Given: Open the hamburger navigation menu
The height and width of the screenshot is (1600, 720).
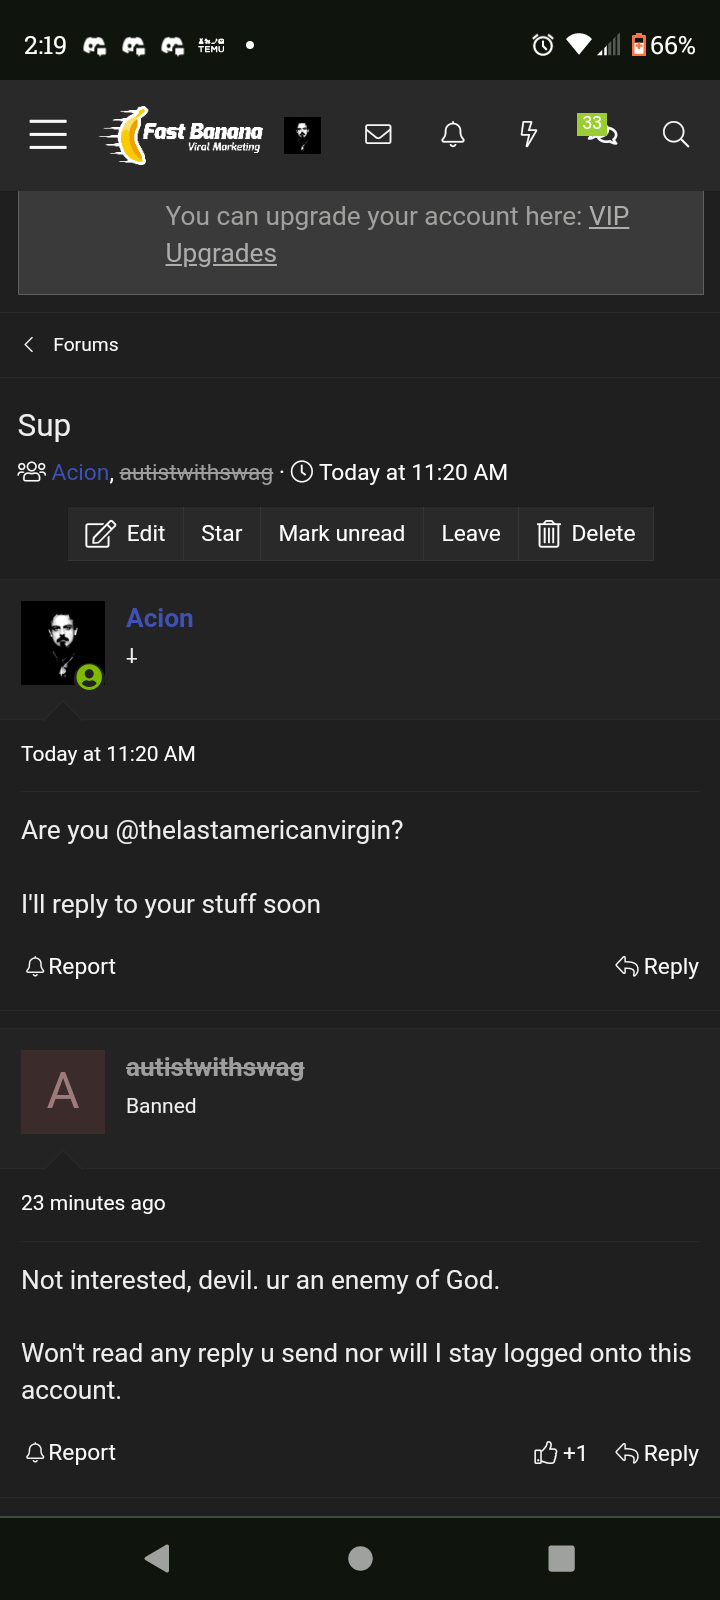Looking at the screenshot, I should pyautogui.click(x=47, y=134).
